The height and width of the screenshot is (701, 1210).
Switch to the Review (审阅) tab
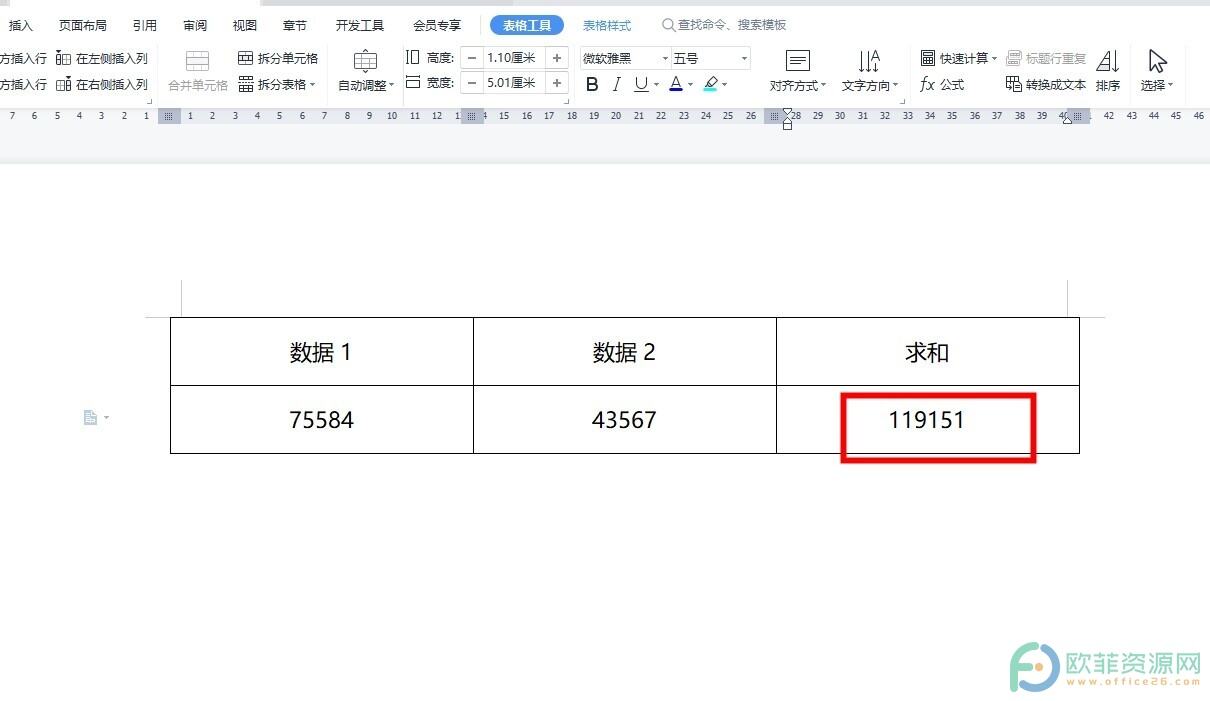coord(195,25)
